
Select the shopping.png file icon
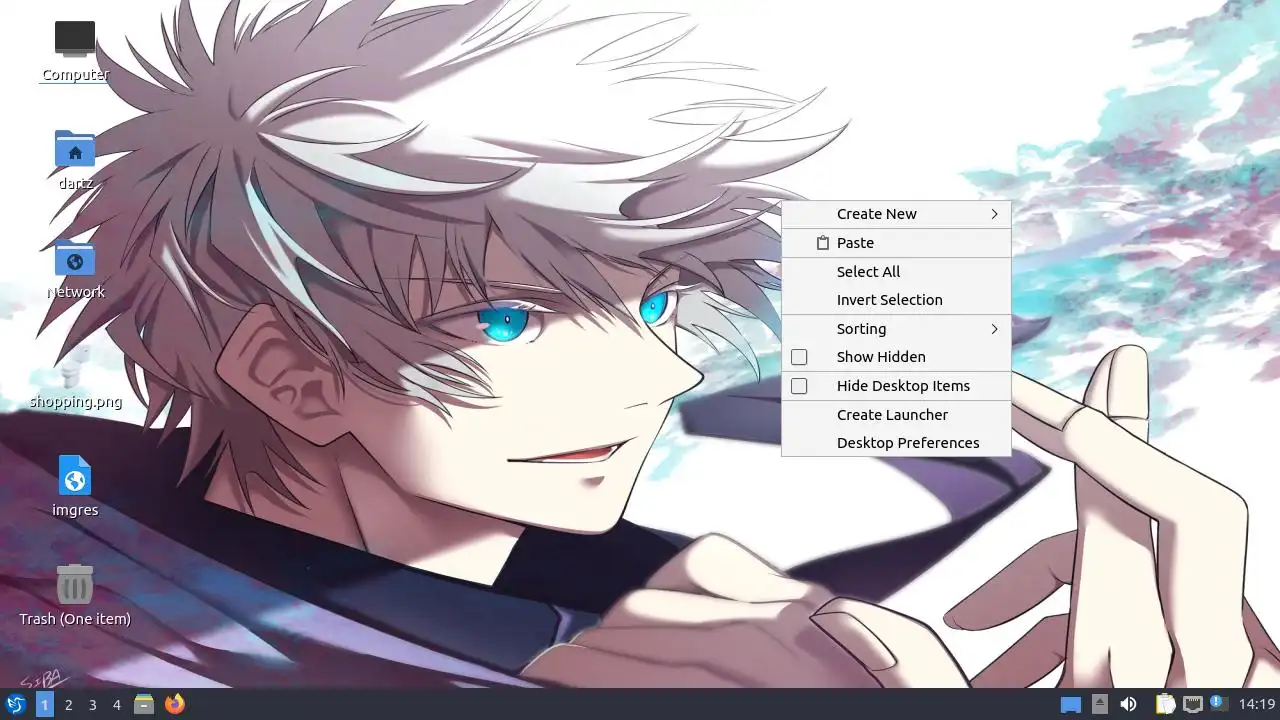click(75, 367)
